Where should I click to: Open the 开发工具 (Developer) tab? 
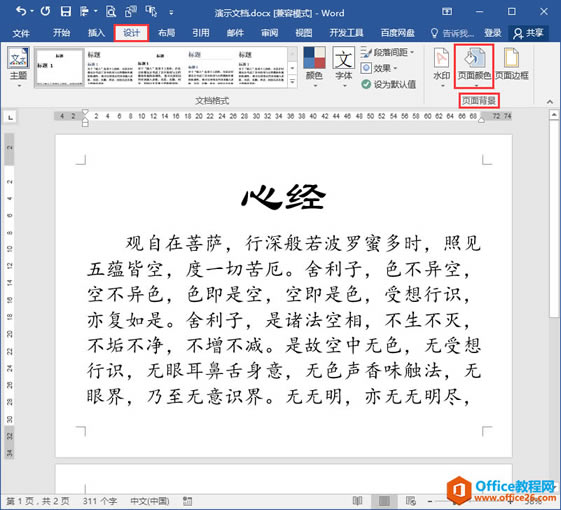click(346, 33)
